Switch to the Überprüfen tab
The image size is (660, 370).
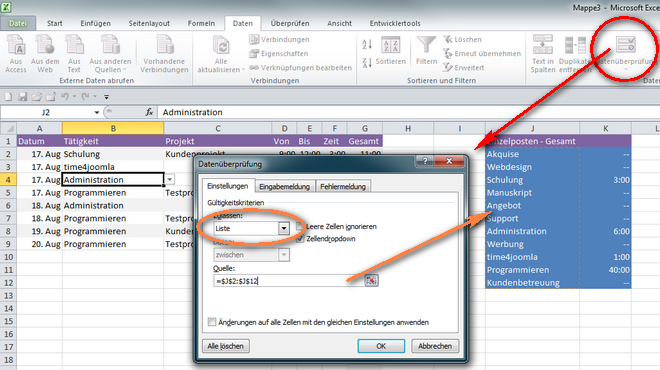click(290, 23)
